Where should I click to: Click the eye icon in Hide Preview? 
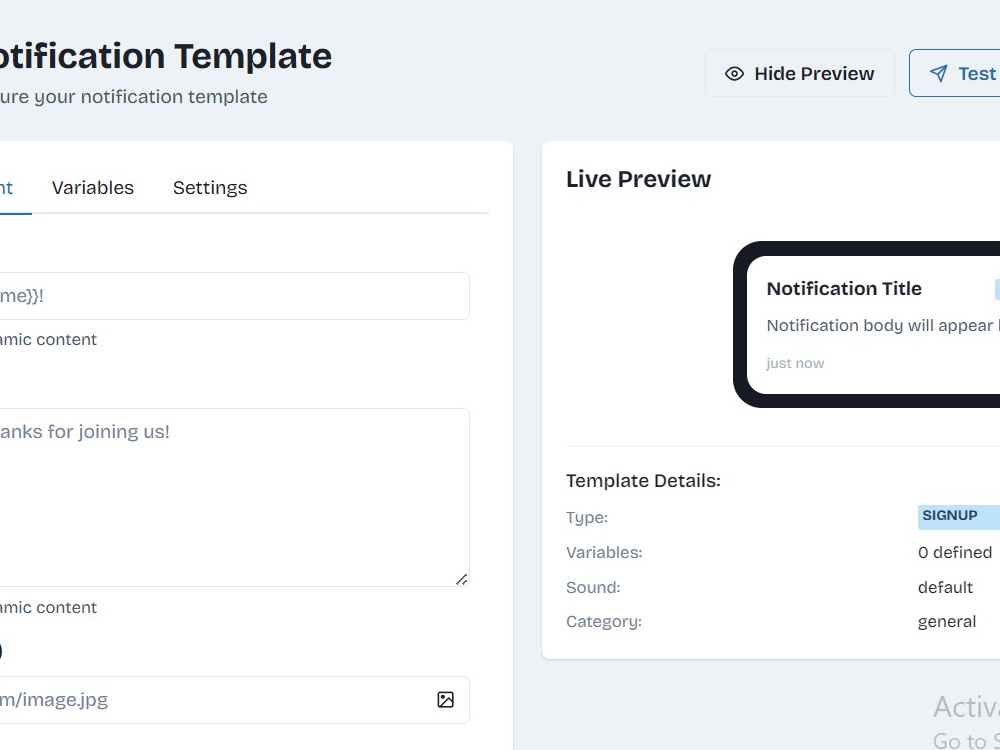pos(734,74)
